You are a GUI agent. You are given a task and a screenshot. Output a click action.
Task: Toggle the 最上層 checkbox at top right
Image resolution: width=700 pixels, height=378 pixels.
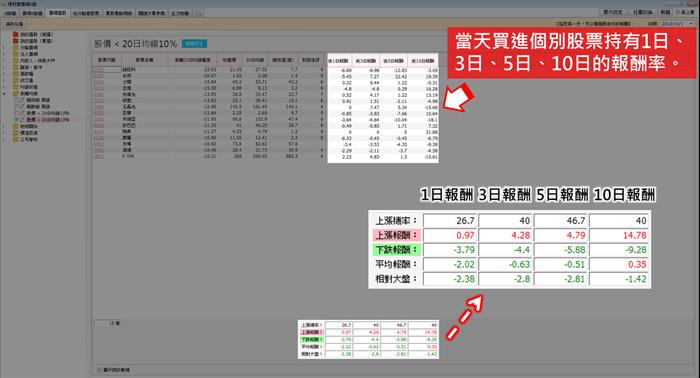[x=678, y=12]
